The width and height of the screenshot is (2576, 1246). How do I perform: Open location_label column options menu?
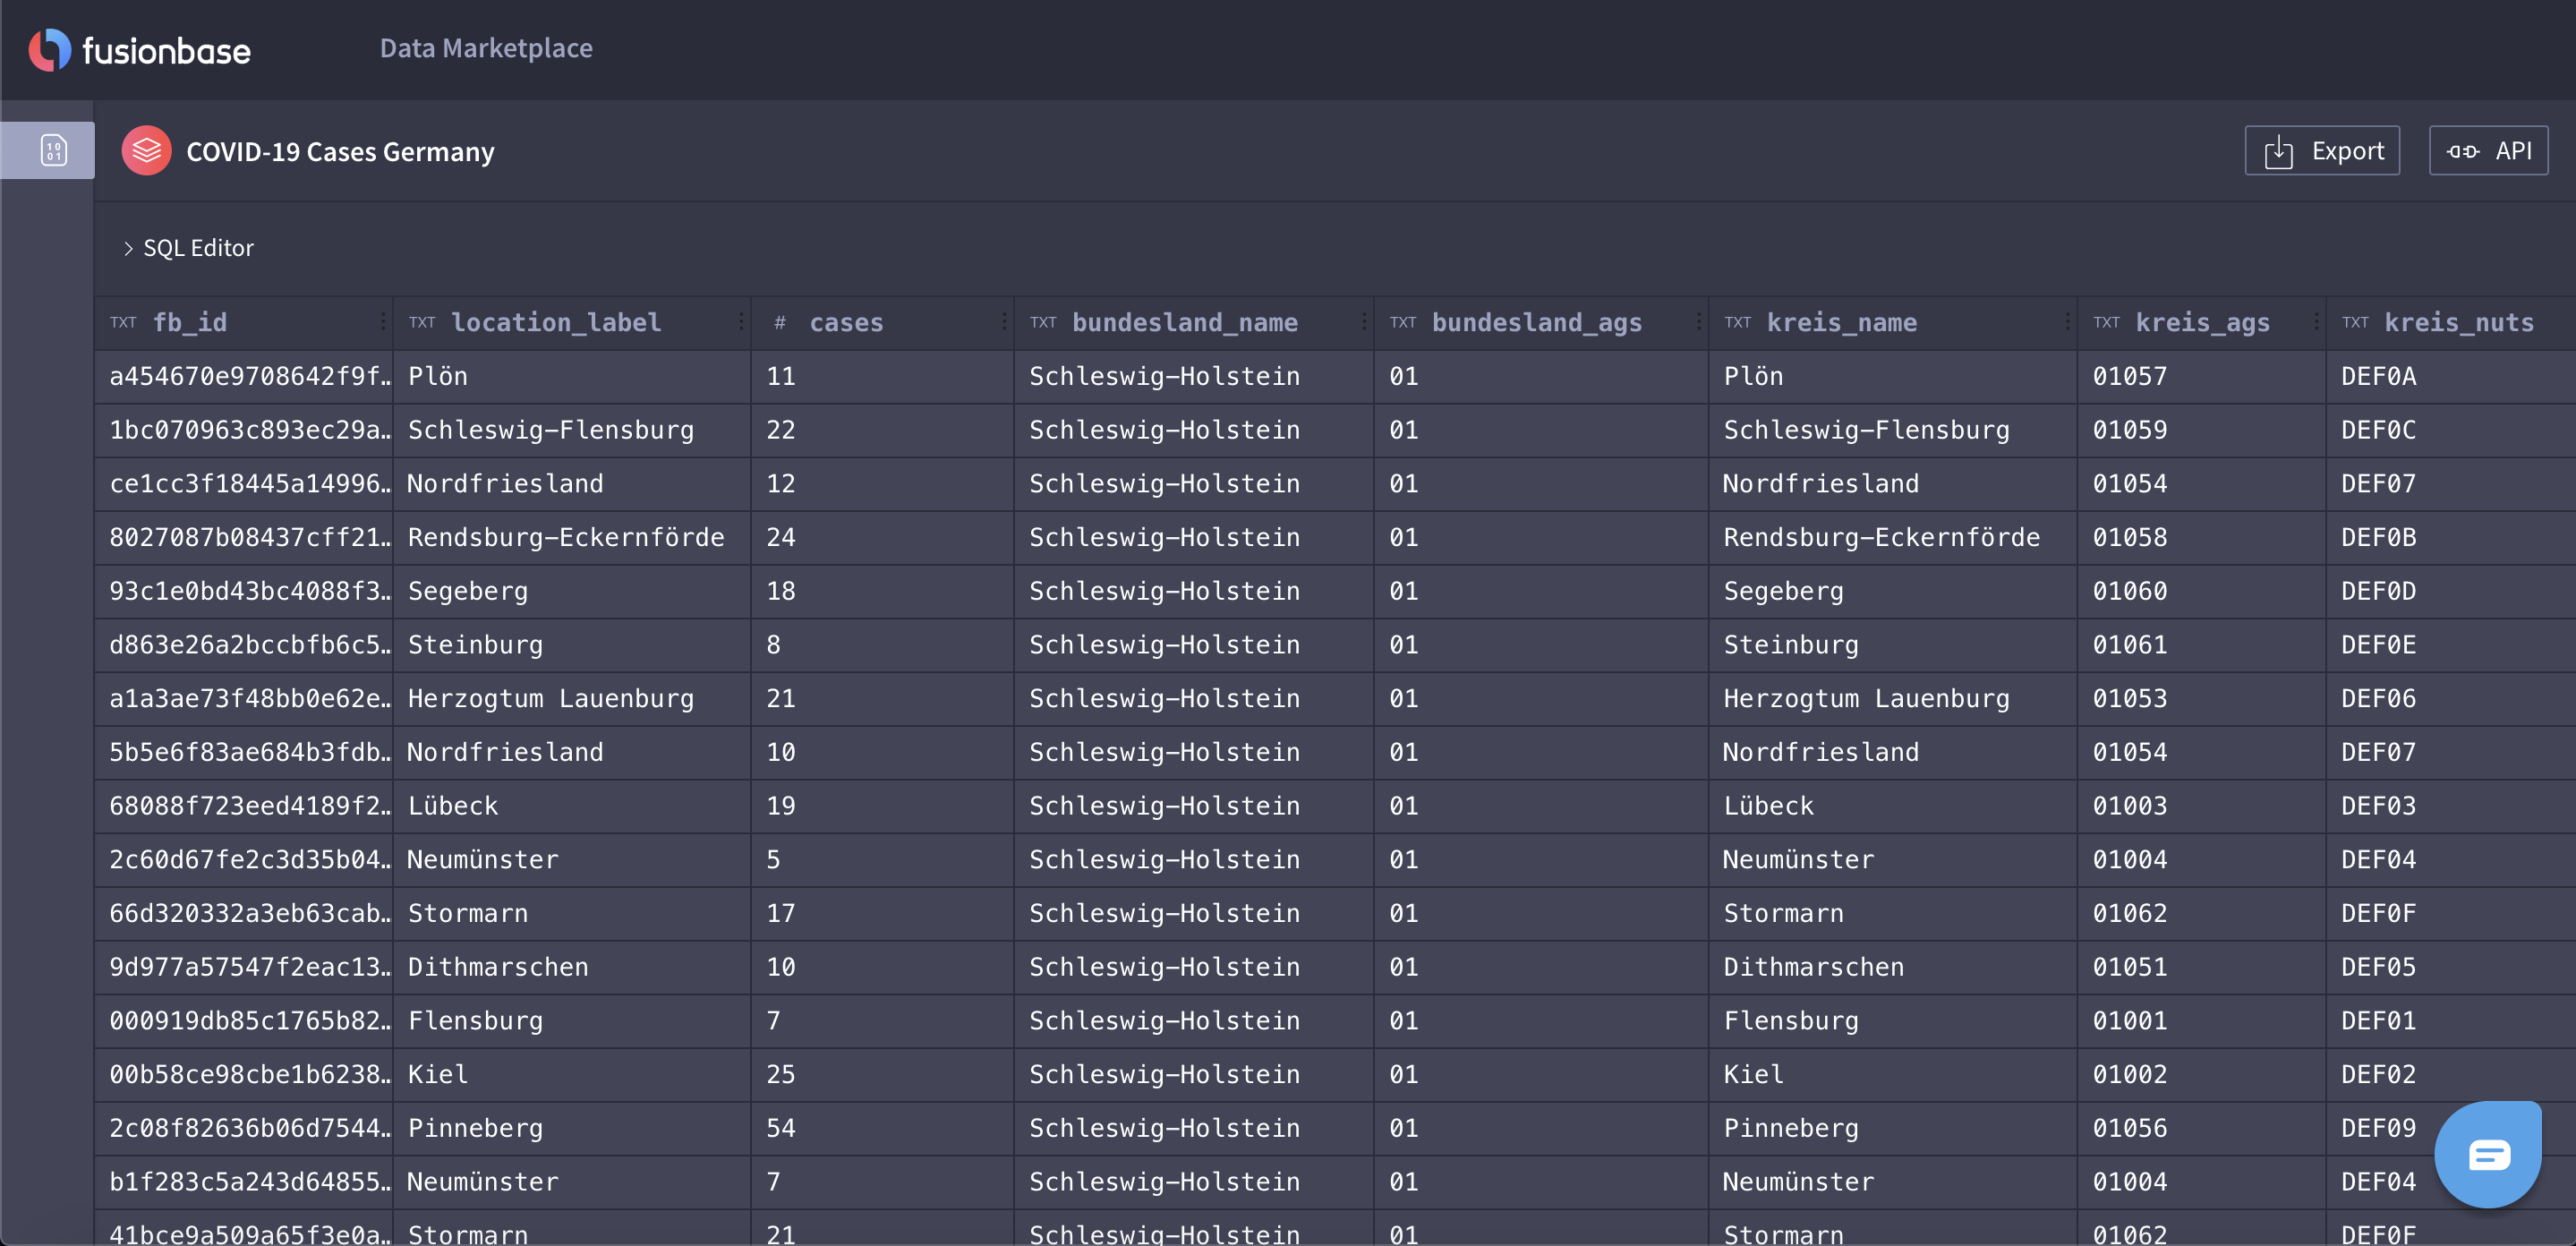pos(740,322)
